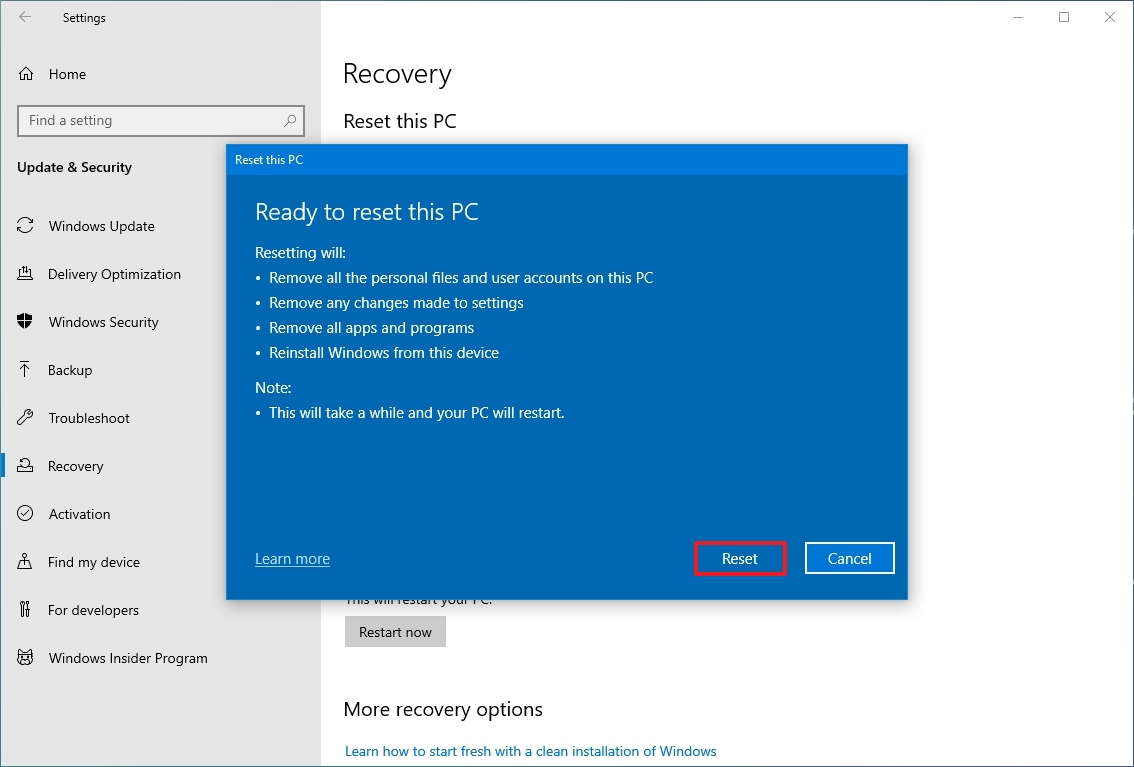Open the Learn more link

point(292,558)
